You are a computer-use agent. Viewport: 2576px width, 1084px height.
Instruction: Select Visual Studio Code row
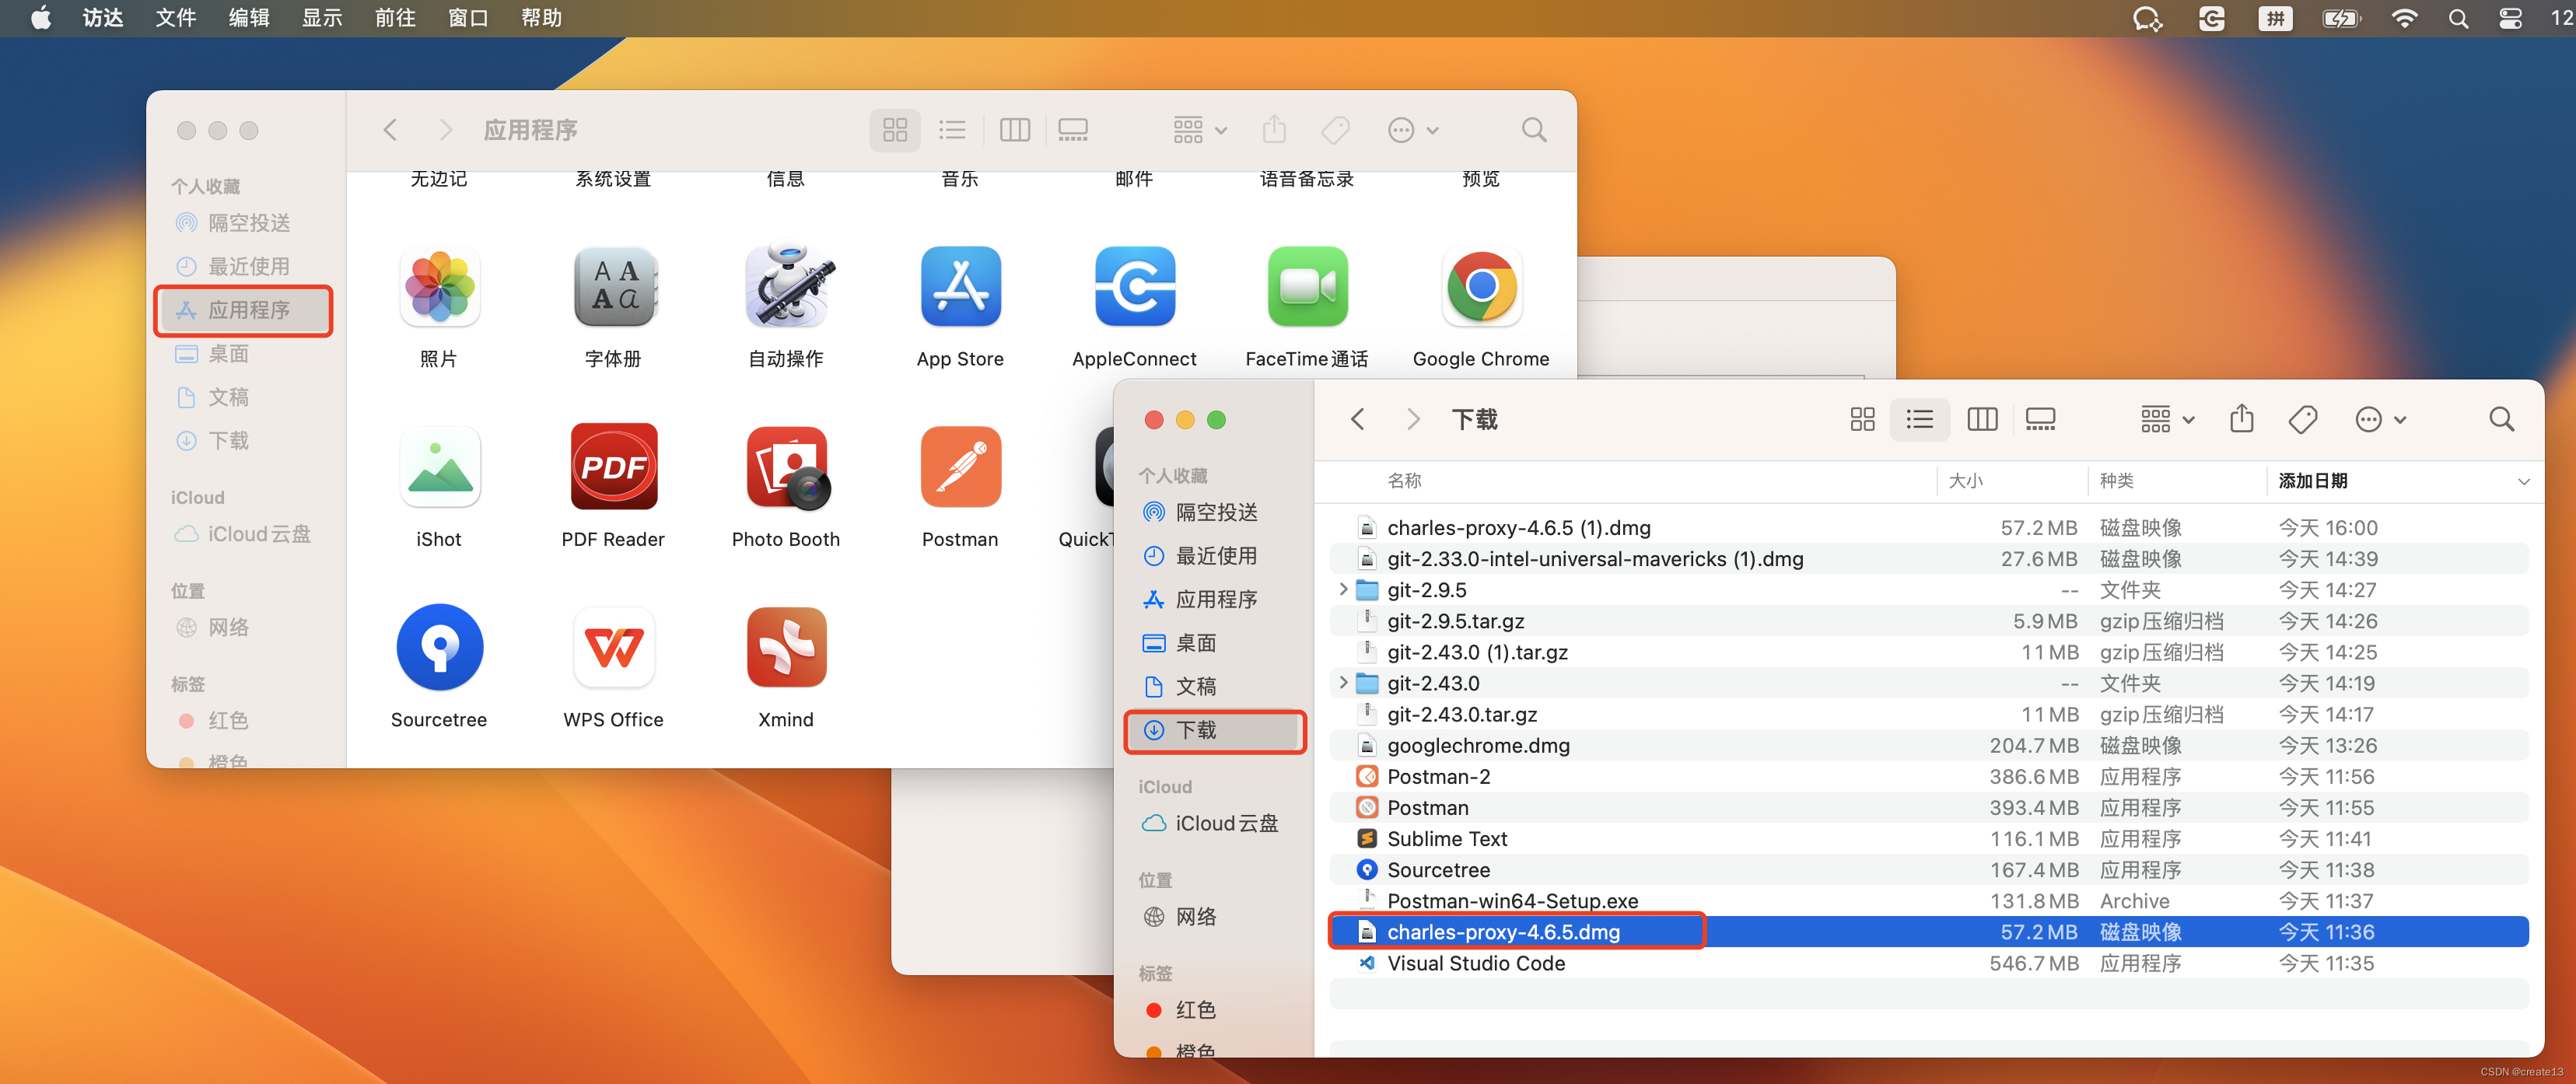pos(1929,963)
